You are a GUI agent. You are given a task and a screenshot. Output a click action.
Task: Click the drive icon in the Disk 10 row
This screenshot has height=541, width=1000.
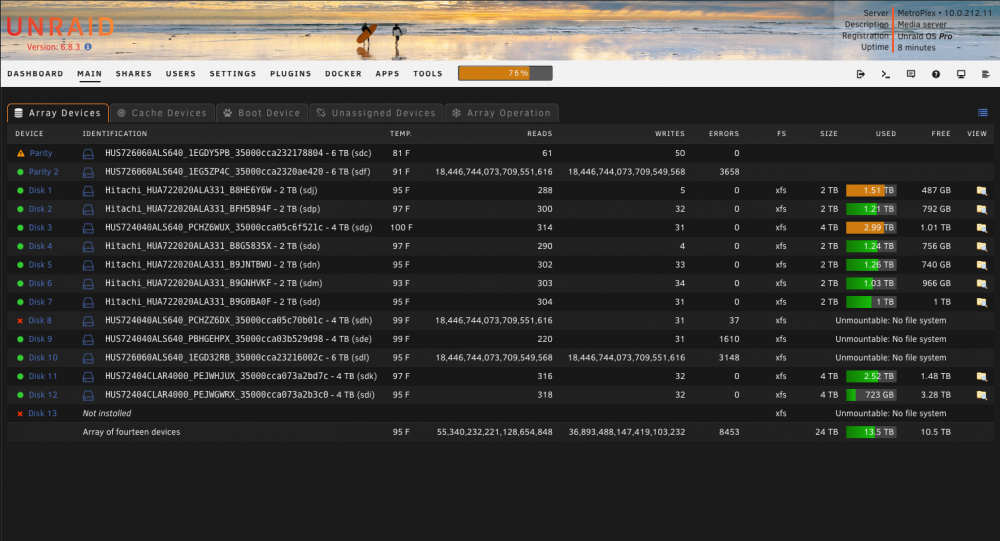click(x=88, y=358)
